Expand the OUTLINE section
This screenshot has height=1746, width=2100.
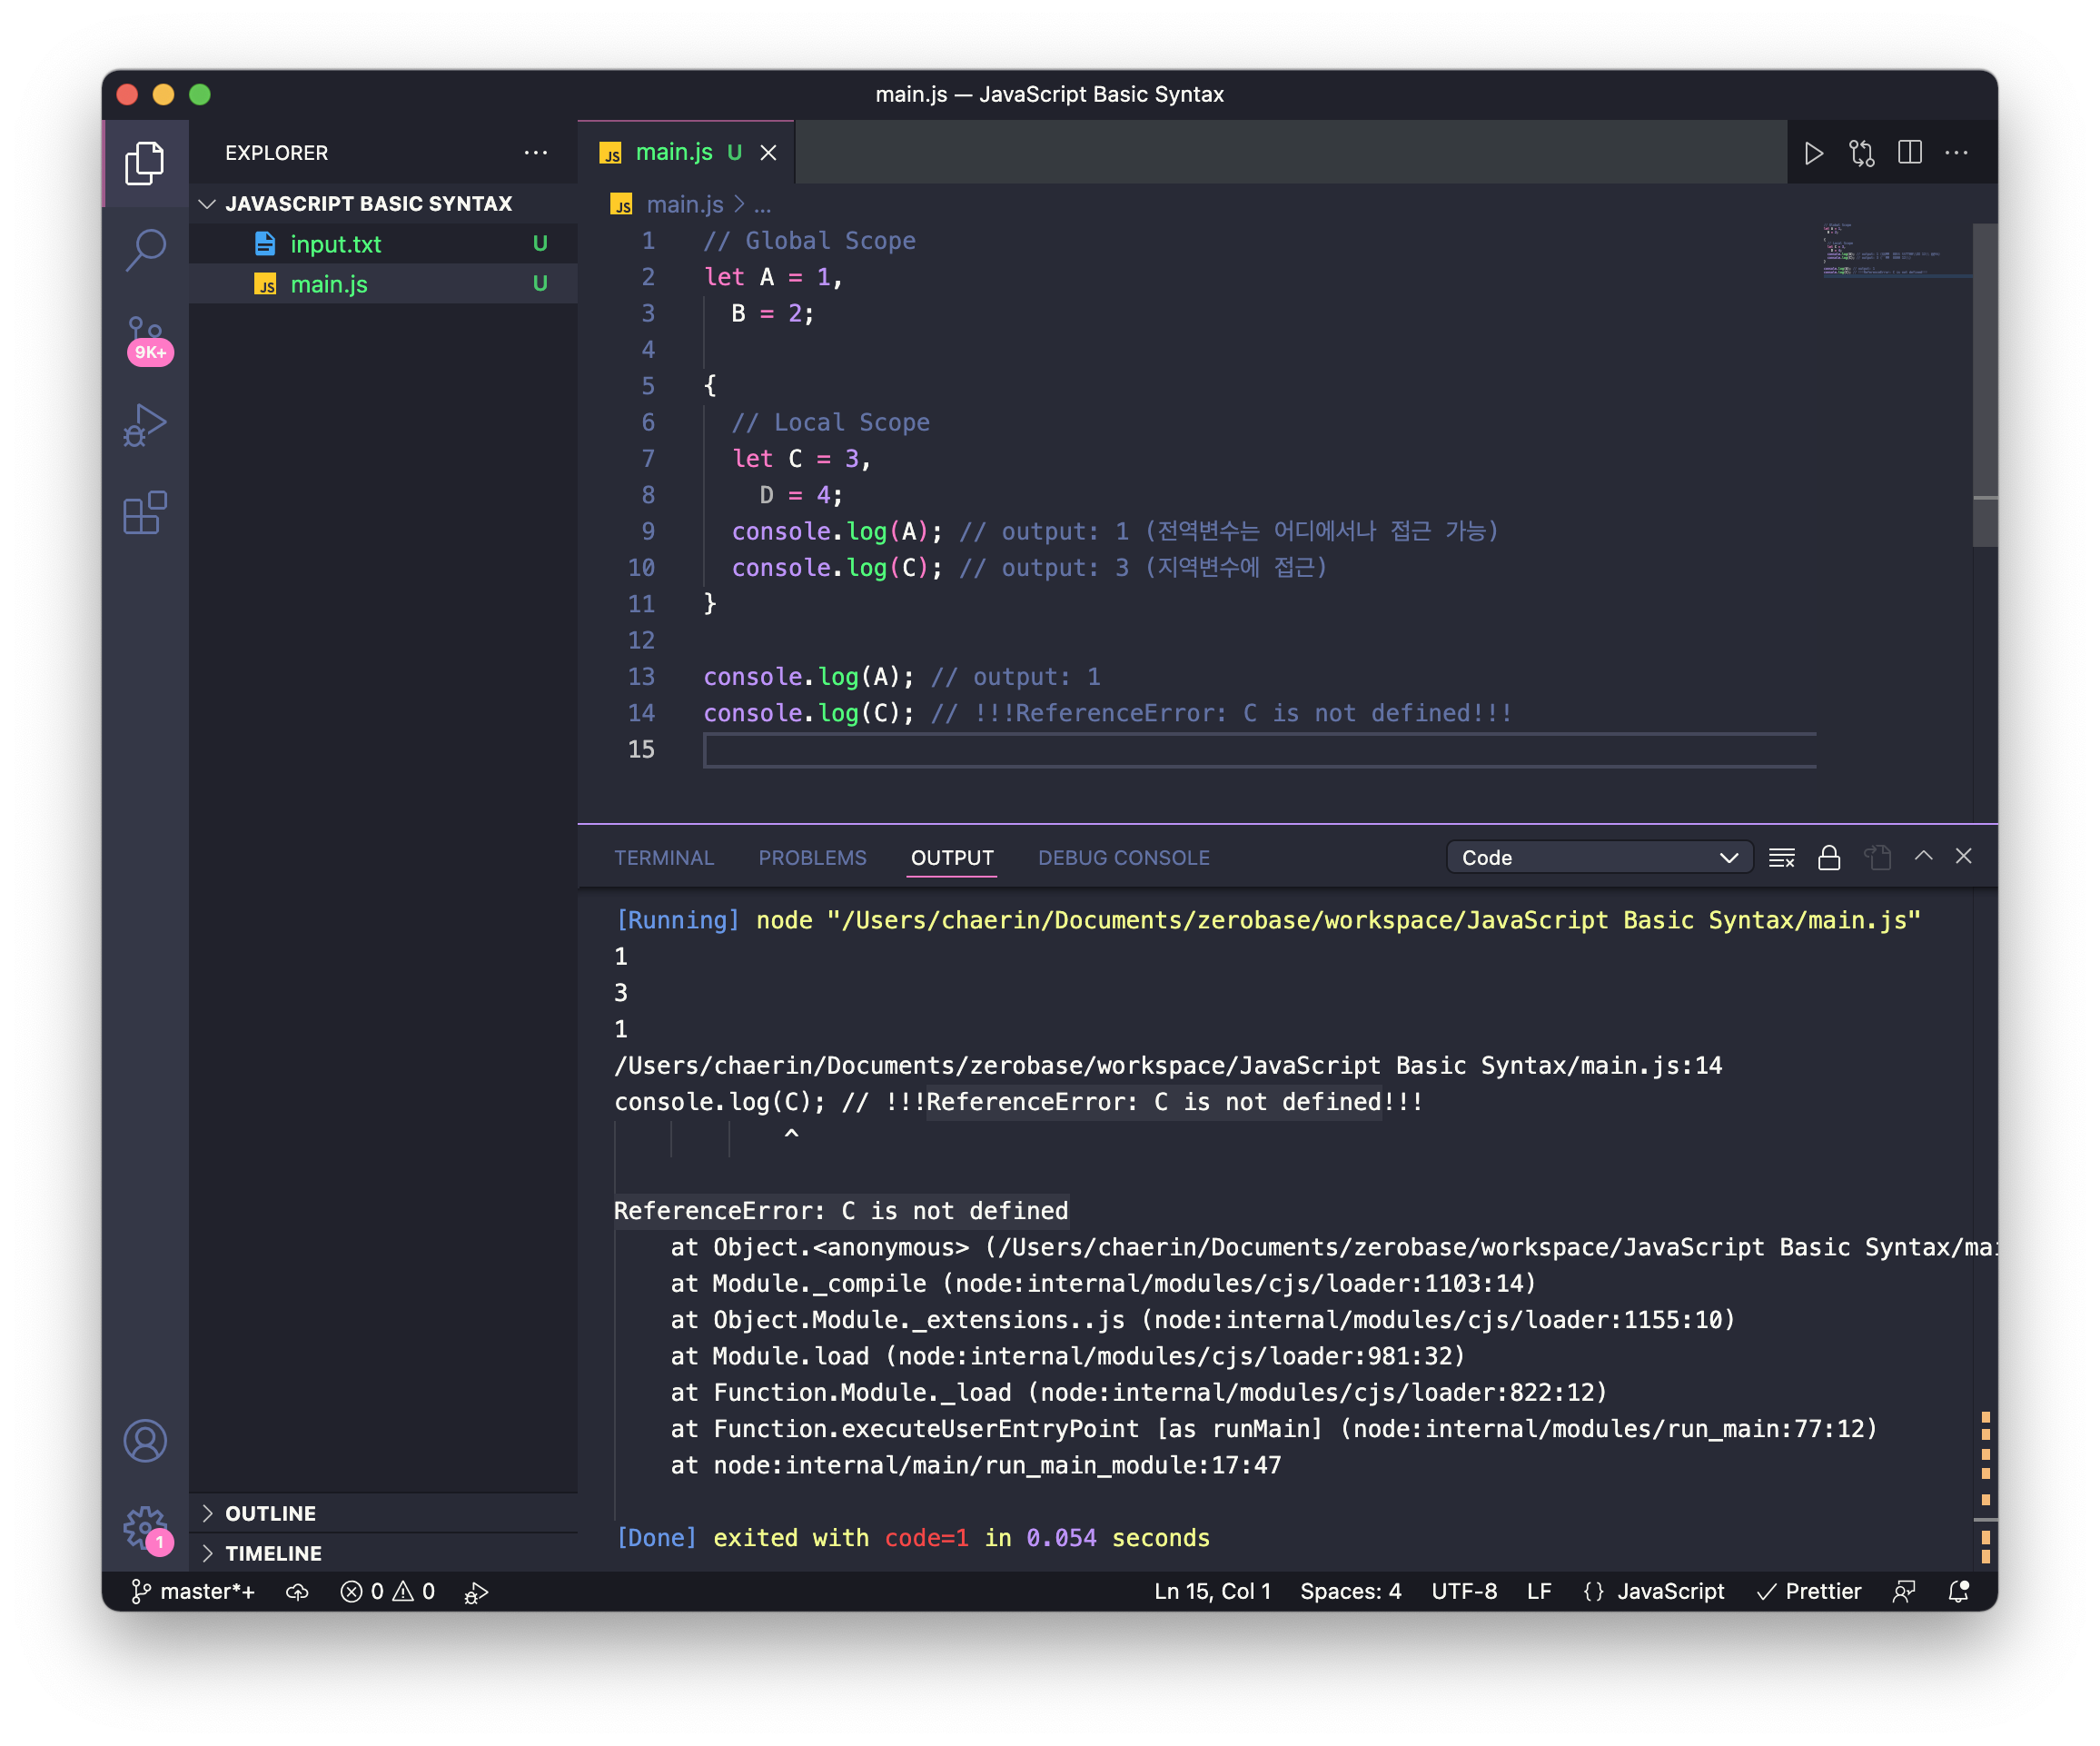[x=270, y=1513]
